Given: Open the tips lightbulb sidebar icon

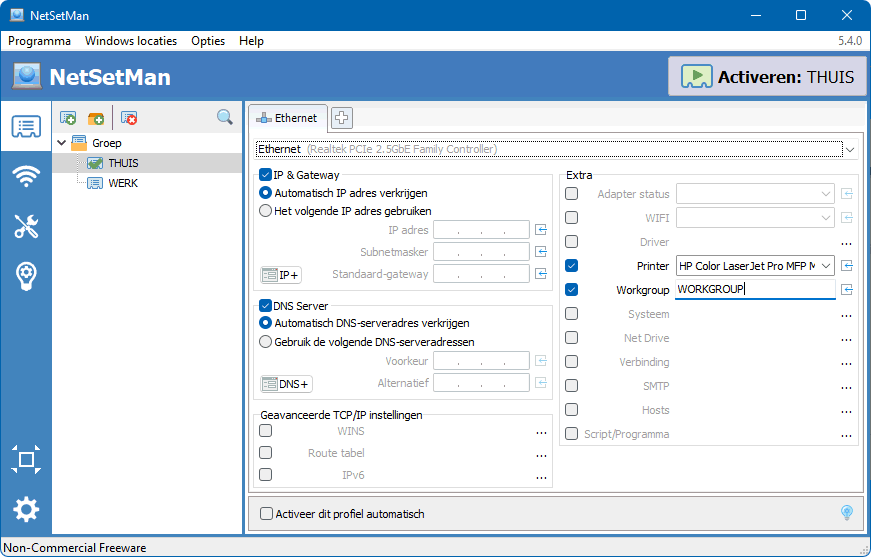Looking at the screenshot, I should 26,275.
